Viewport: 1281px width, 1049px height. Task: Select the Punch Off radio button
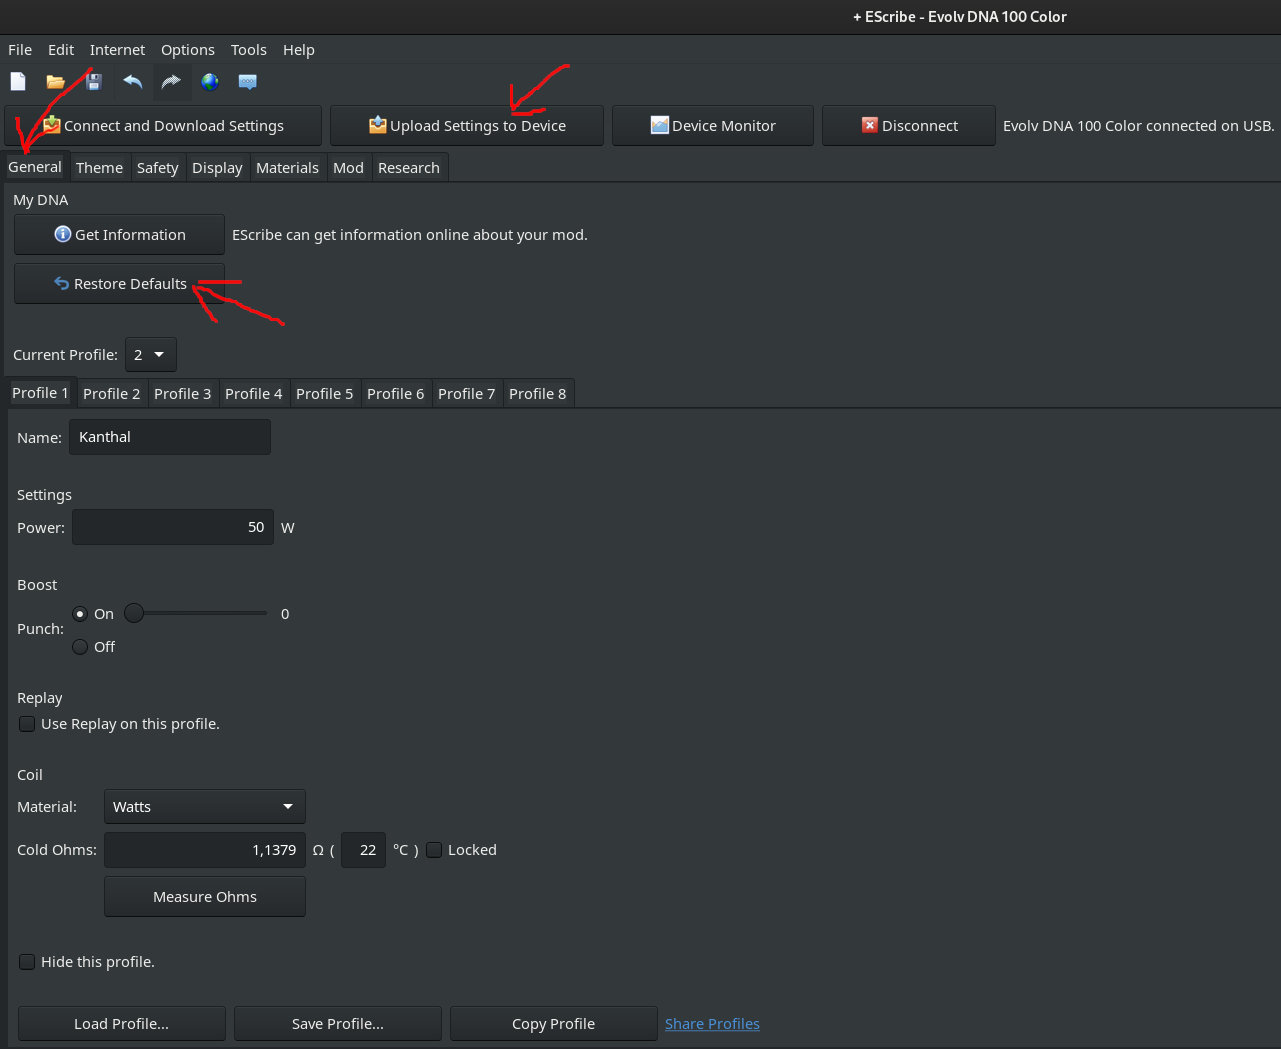click(x=80, y=647)
